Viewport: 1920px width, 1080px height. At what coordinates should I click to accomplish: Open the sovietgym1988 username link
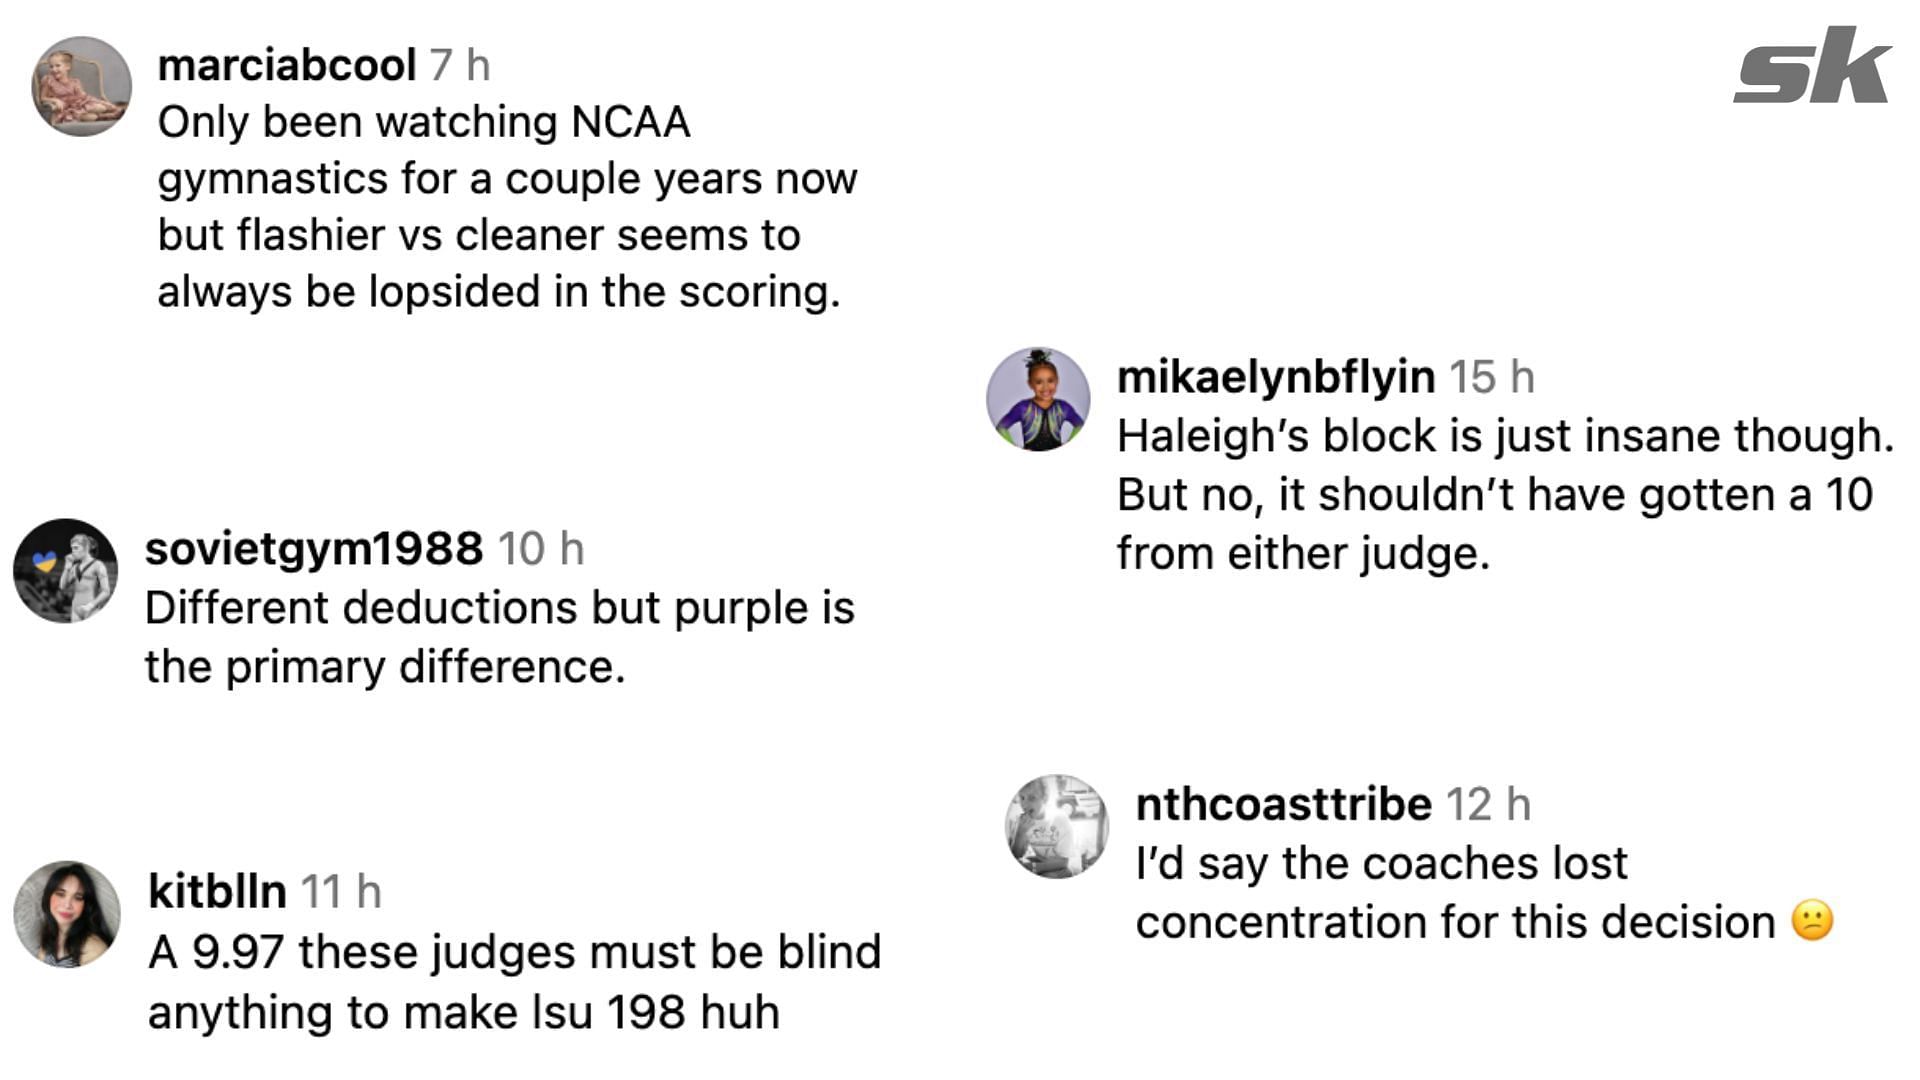(x=314, y=549)
